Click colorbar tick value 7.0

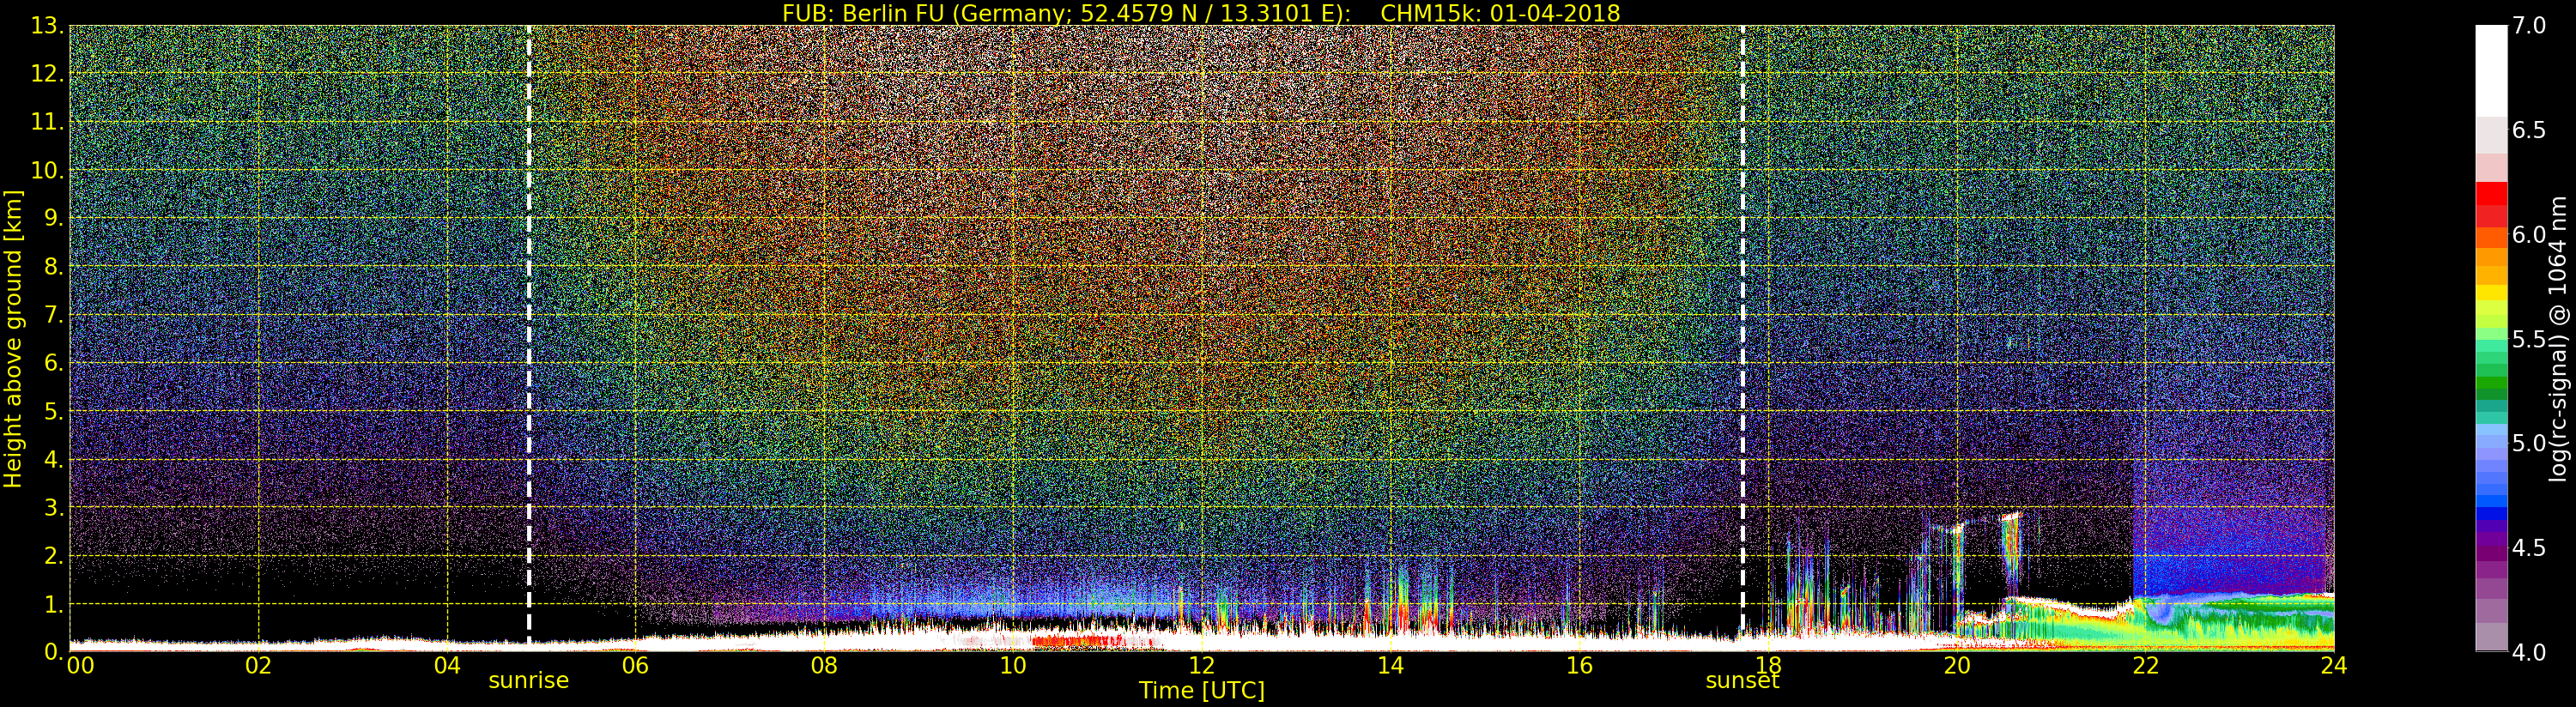tap(2529, 26)
